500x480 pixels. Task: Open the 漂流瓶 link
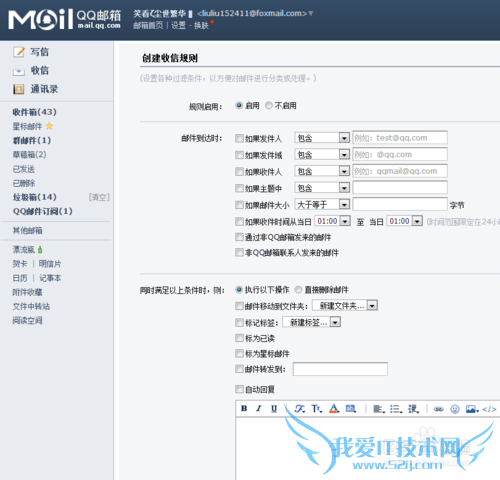tap(24, 250)
